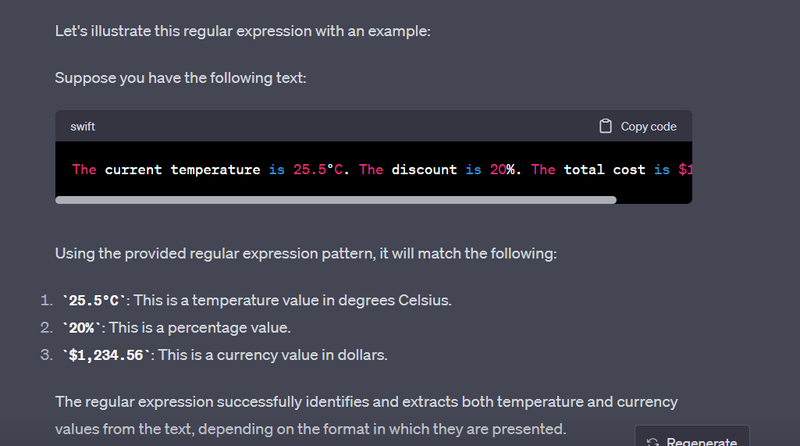Click 'currency value in dollars' description
This screenshot has width=800, height=446.
tap(308, 355)
